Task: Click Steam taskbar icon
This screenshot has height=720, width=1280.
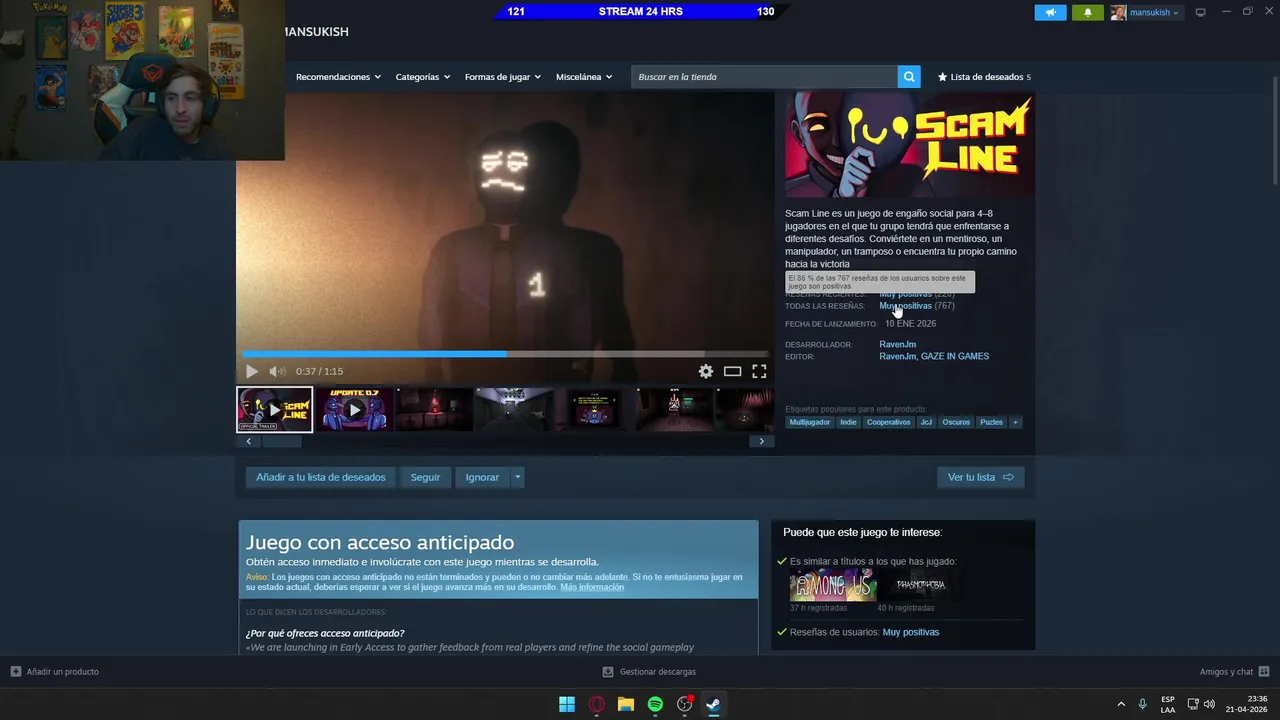Action: click(x=713, y=704)
